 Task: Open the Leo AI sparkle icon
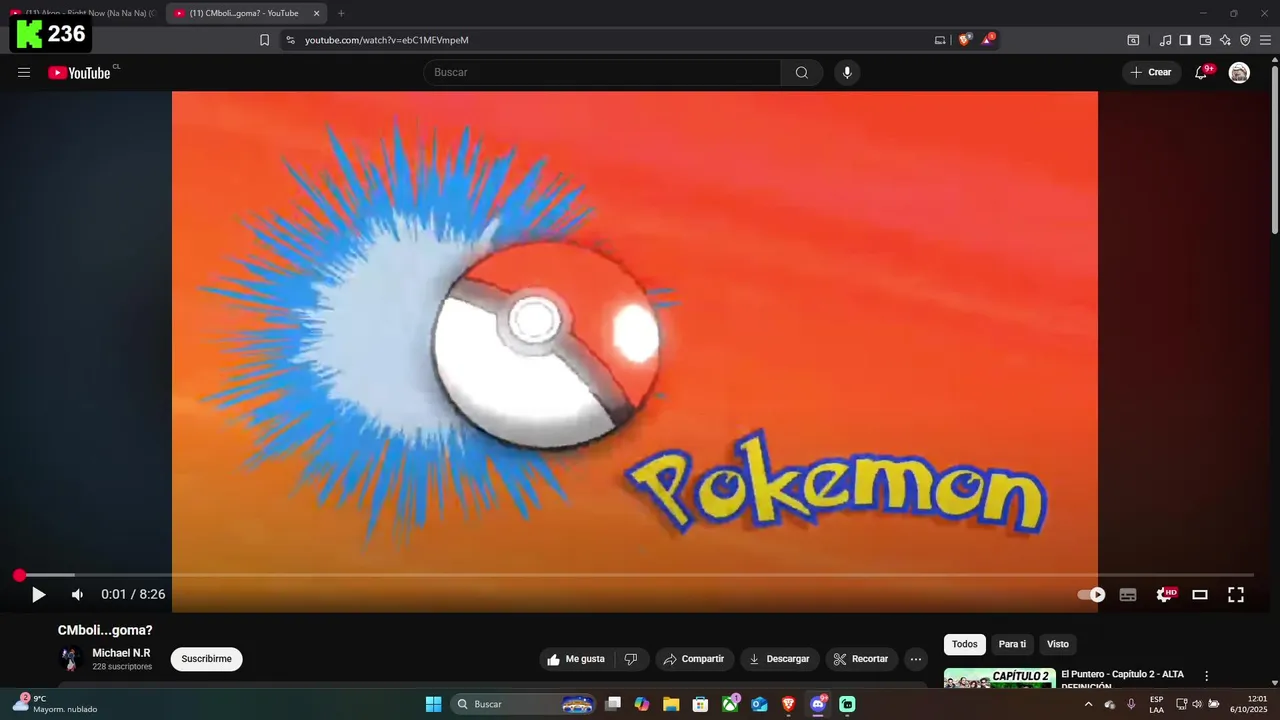tap(1225, 40)
